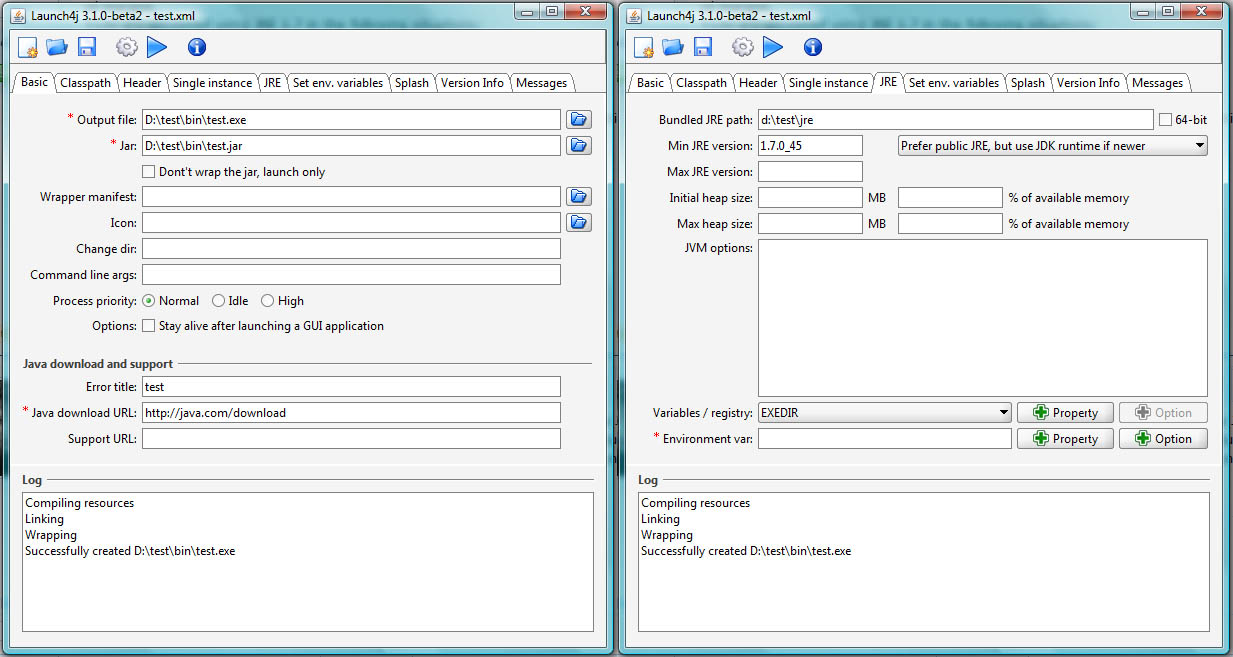
Task: Click the "Linking" line in left Log
Action: pos(44,519)
